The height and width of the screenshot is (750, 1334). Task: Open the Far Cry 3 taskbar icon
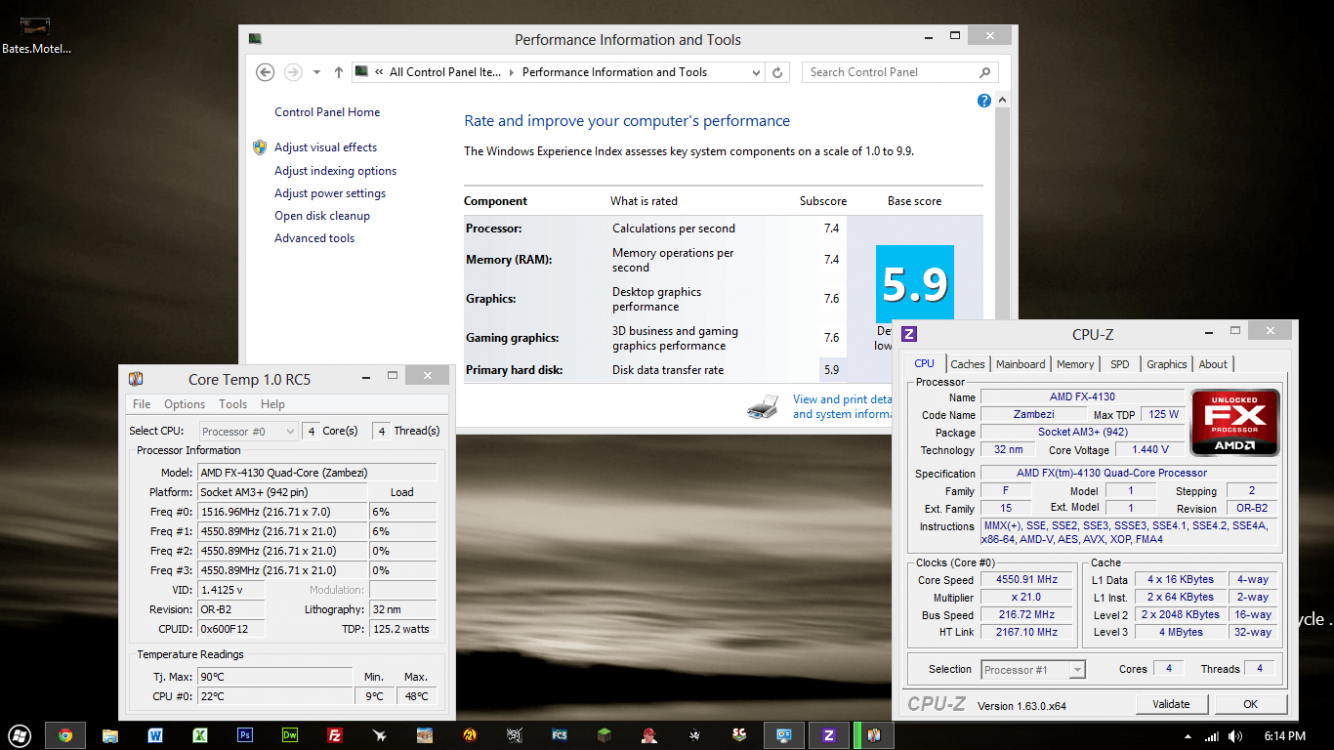[560, 735]
